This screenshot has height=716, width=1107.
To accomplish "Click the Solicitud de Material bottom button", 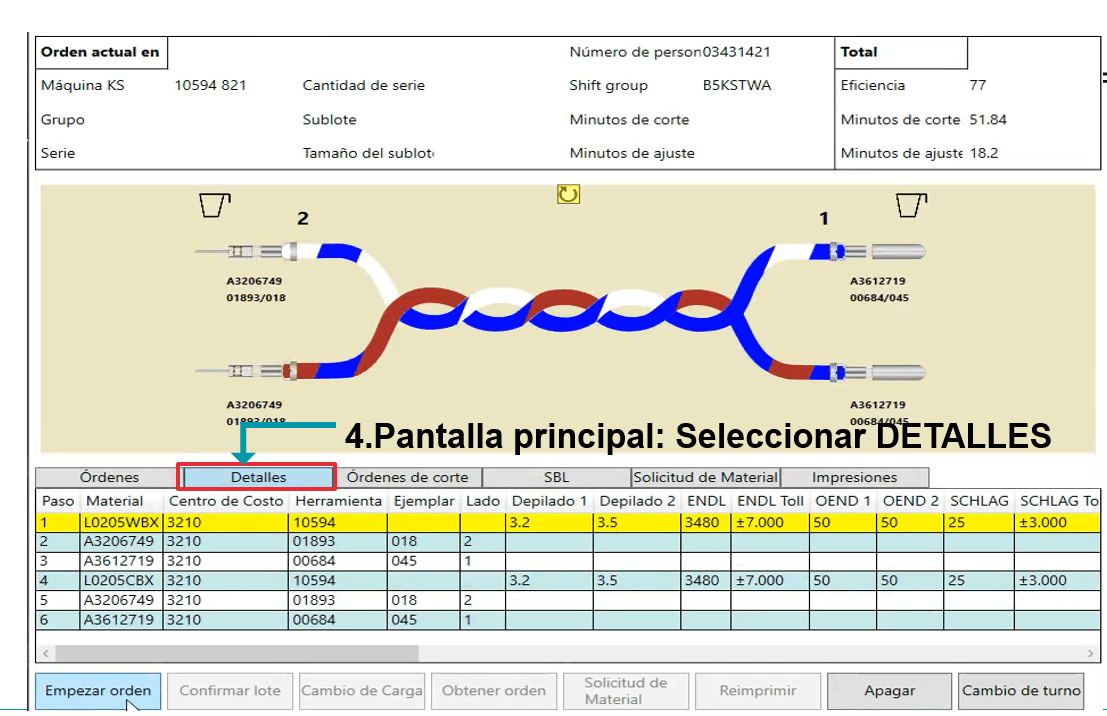I will 626,691.
